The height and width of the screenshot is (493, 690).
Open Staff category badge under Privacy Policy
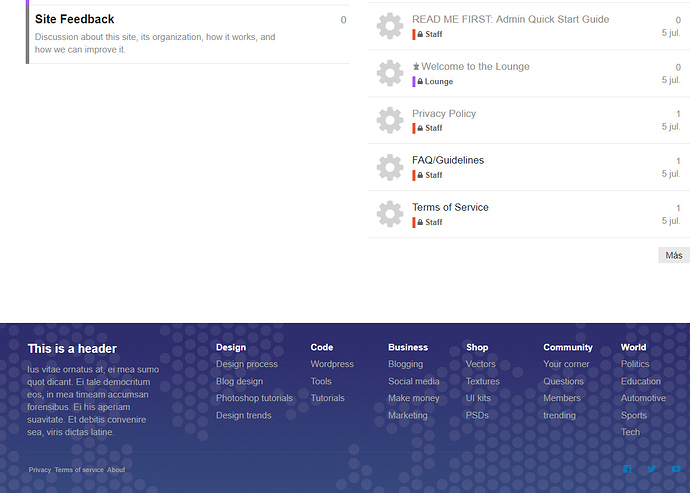click(427, 128)
